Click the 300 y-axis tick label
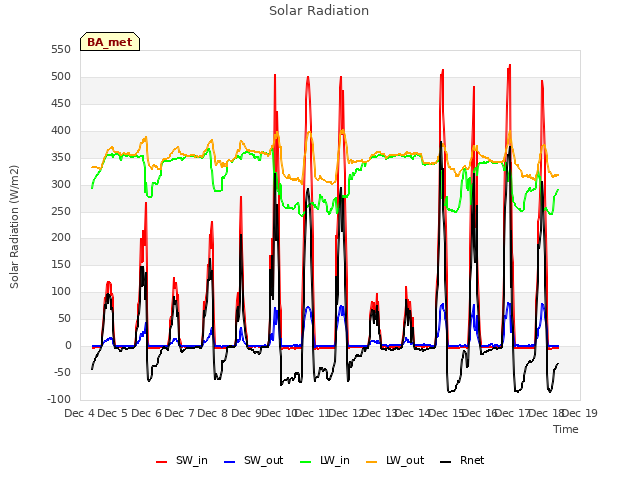This screenshot has width=640, height=480. (61, 184)
